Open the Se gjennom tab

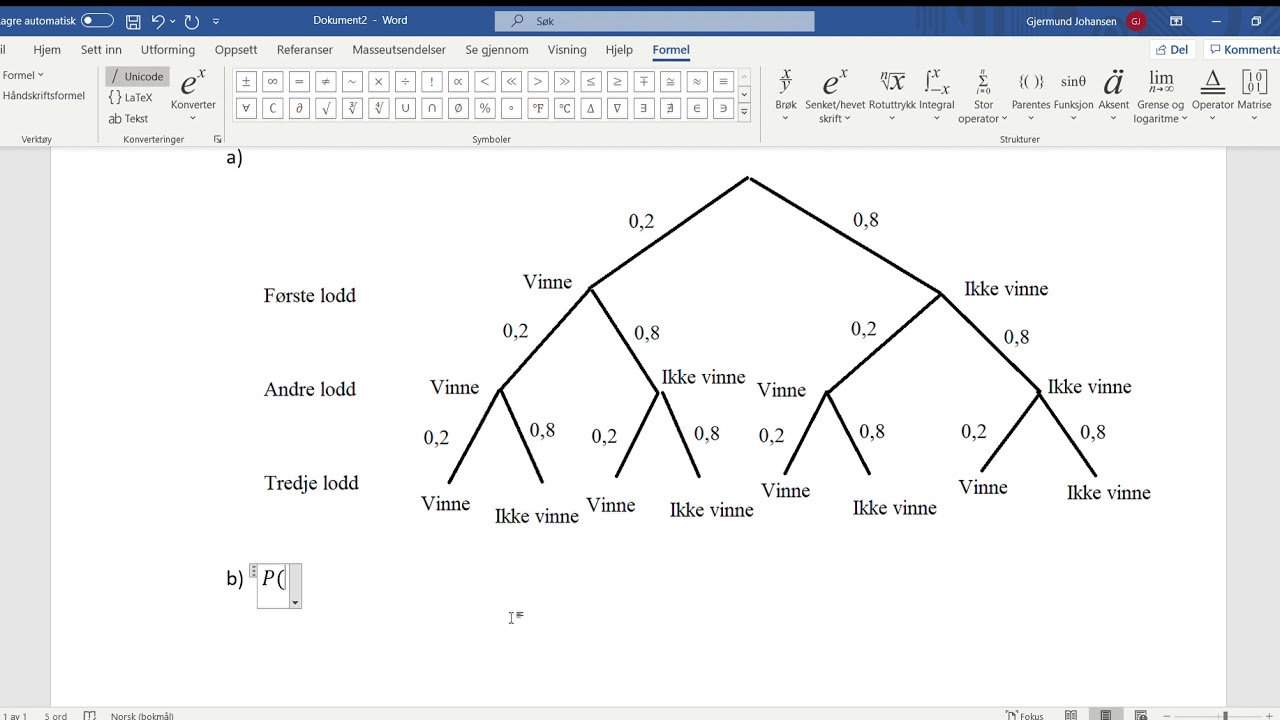tap(497, 50)
